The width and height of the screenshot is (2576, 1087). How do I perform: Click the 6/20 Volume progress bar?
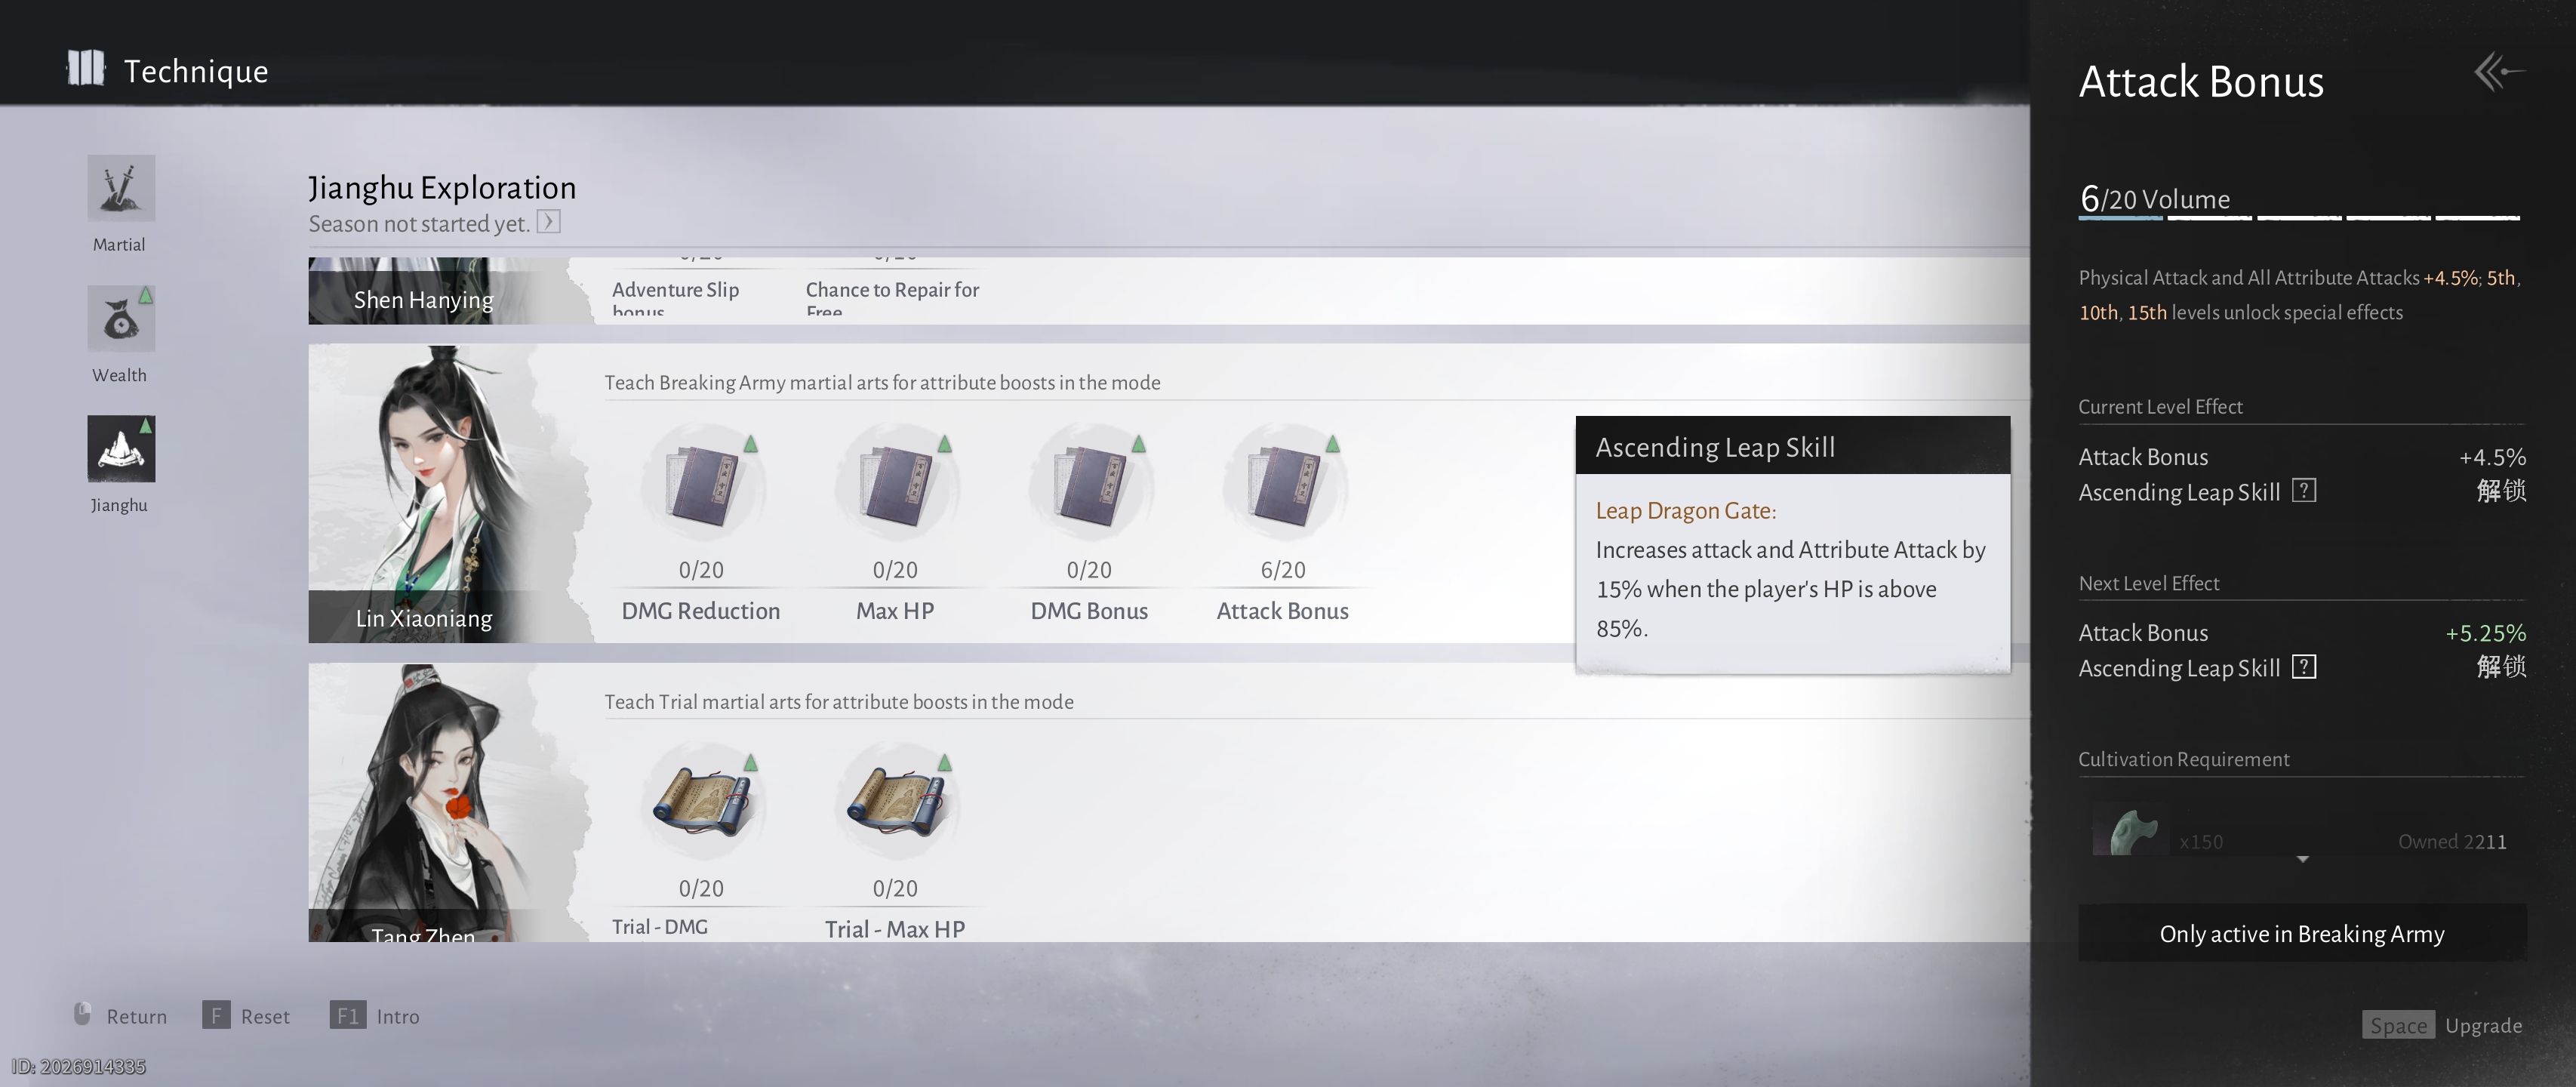(x=2298, y=216)
